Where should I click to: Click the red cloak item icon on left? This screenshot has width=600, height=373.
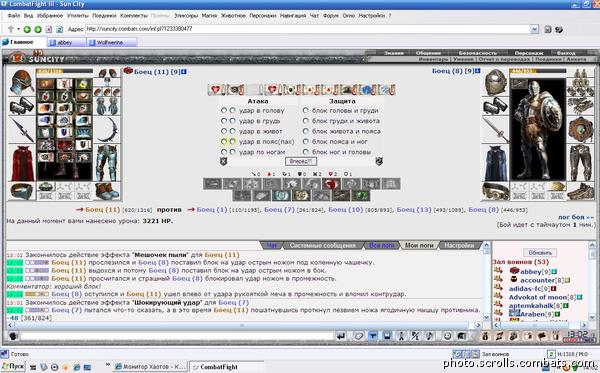point(22,164)
